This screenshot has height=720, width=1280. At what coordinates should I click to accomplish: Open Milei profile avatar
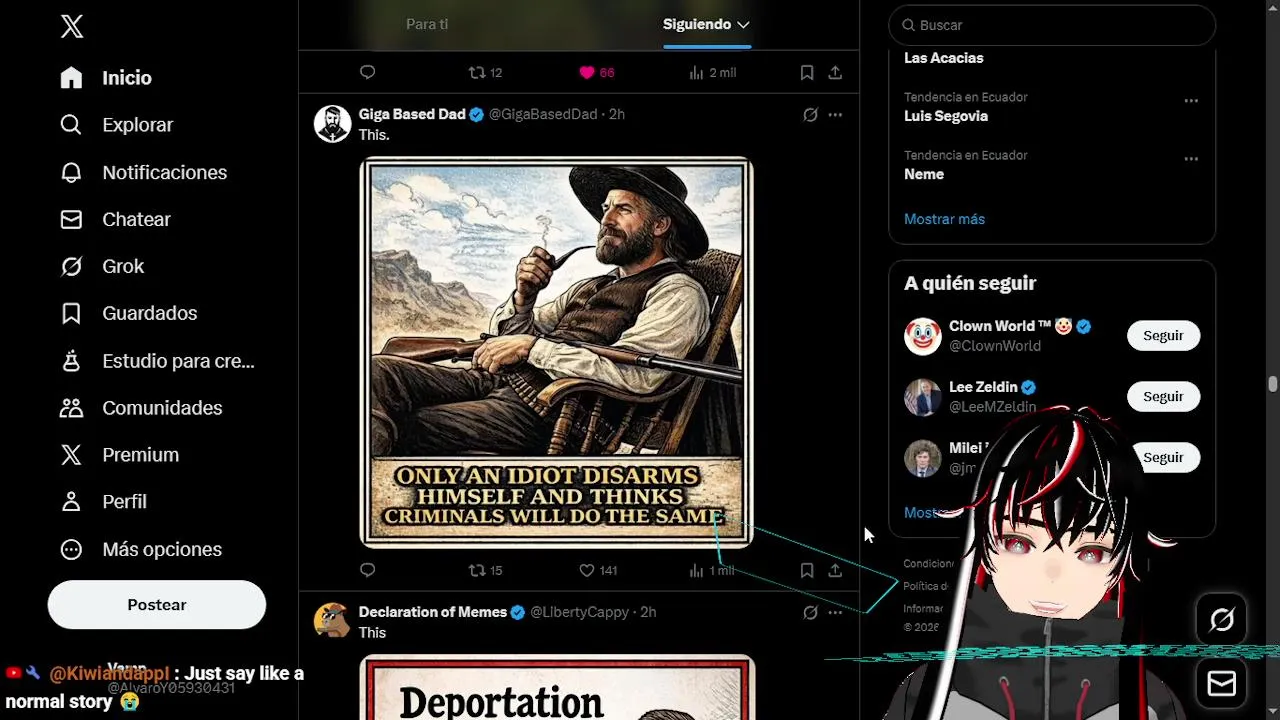pos(923,458)
